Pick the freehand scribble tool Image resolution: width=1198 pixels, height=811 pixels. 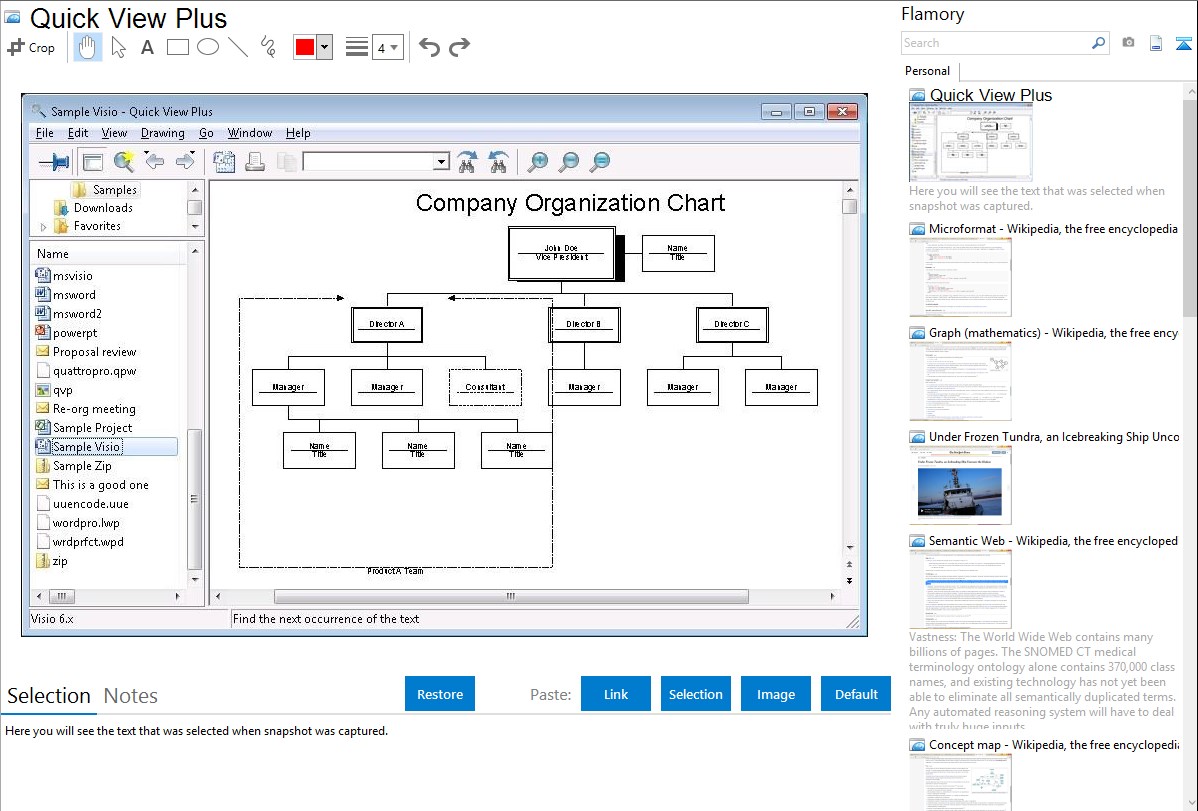coord(268,47)
